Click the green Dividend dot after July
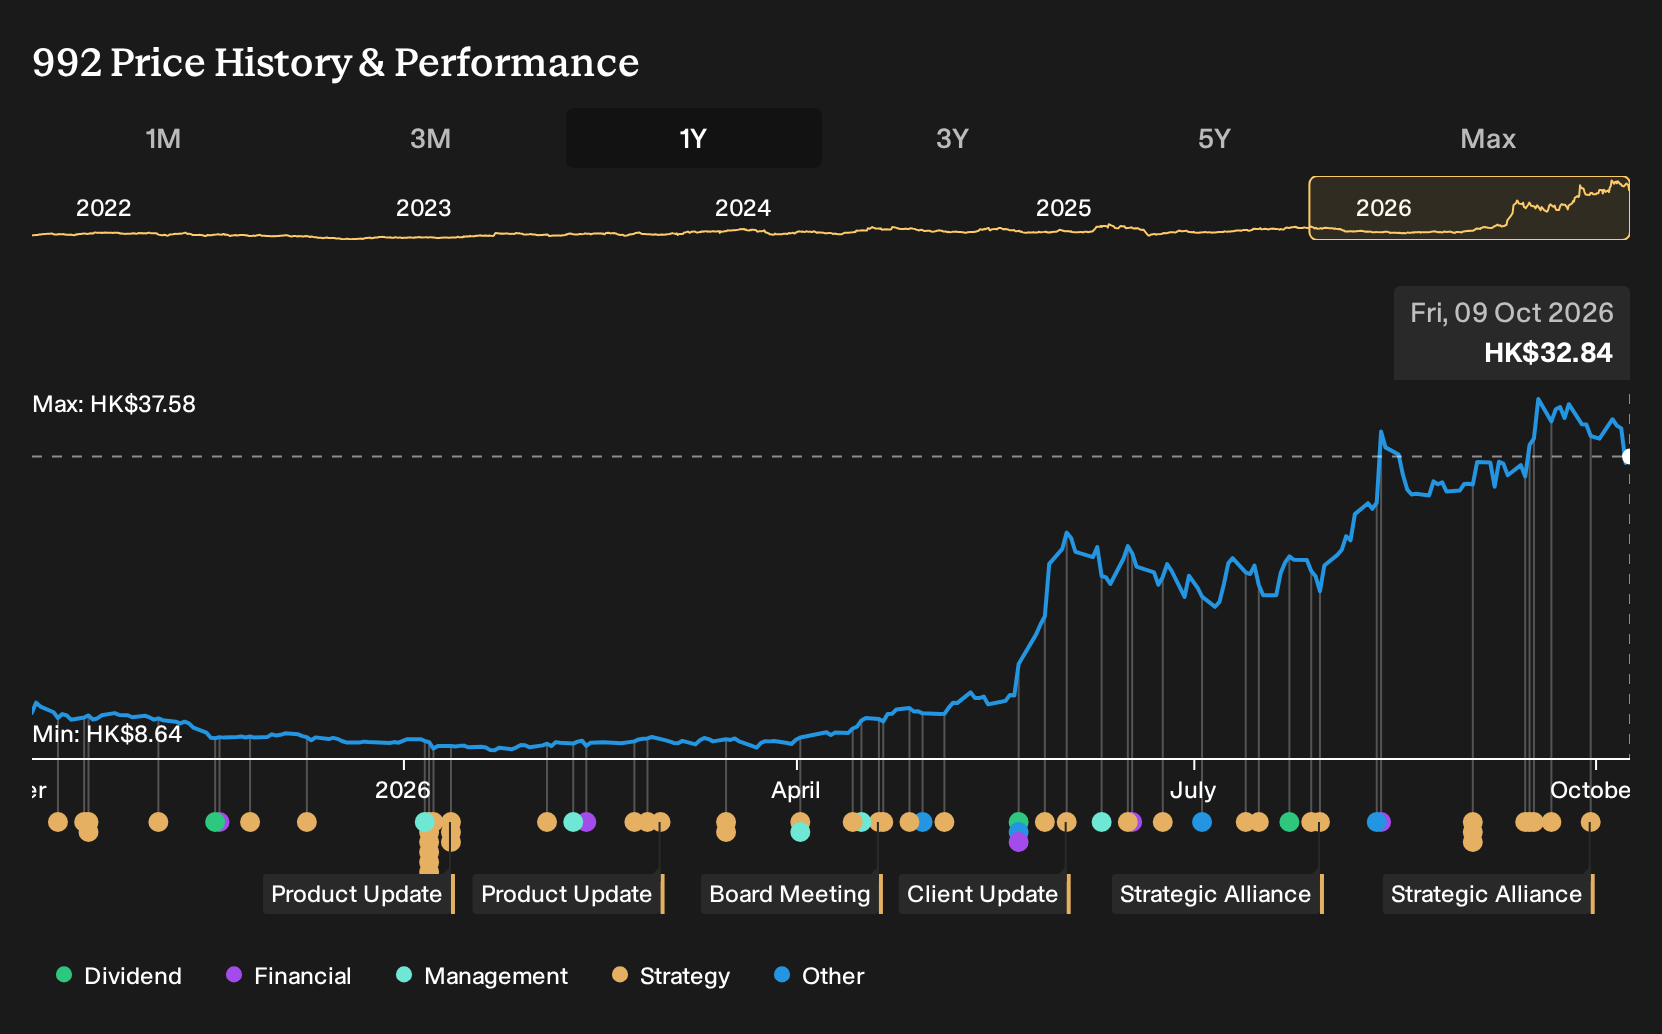 click(x=1289, y=822)
